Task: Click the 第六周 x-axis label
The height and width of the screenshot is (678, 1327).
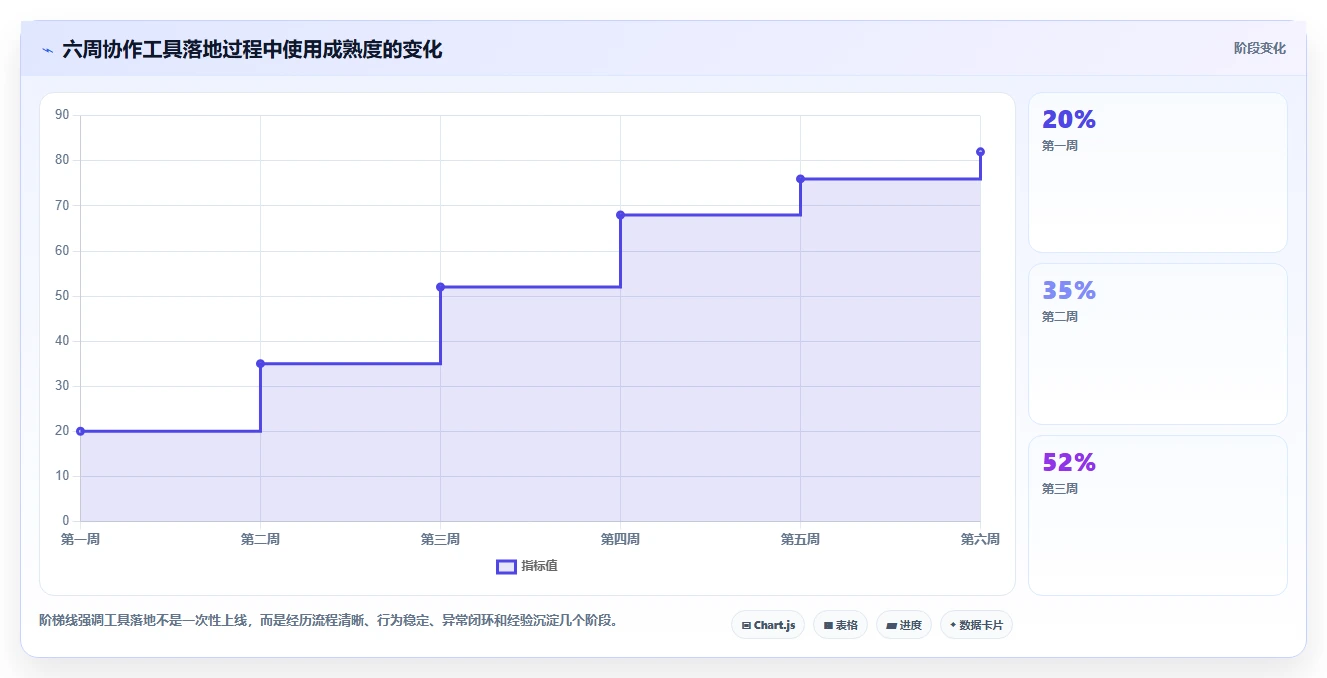Action: 980,539
